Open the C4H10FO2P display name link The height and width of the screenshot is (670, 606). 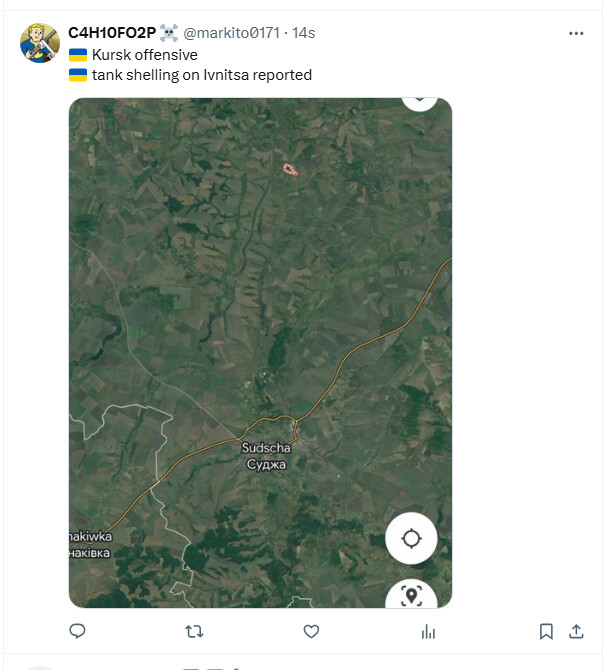pyautogui.click(x=111, y=33)
